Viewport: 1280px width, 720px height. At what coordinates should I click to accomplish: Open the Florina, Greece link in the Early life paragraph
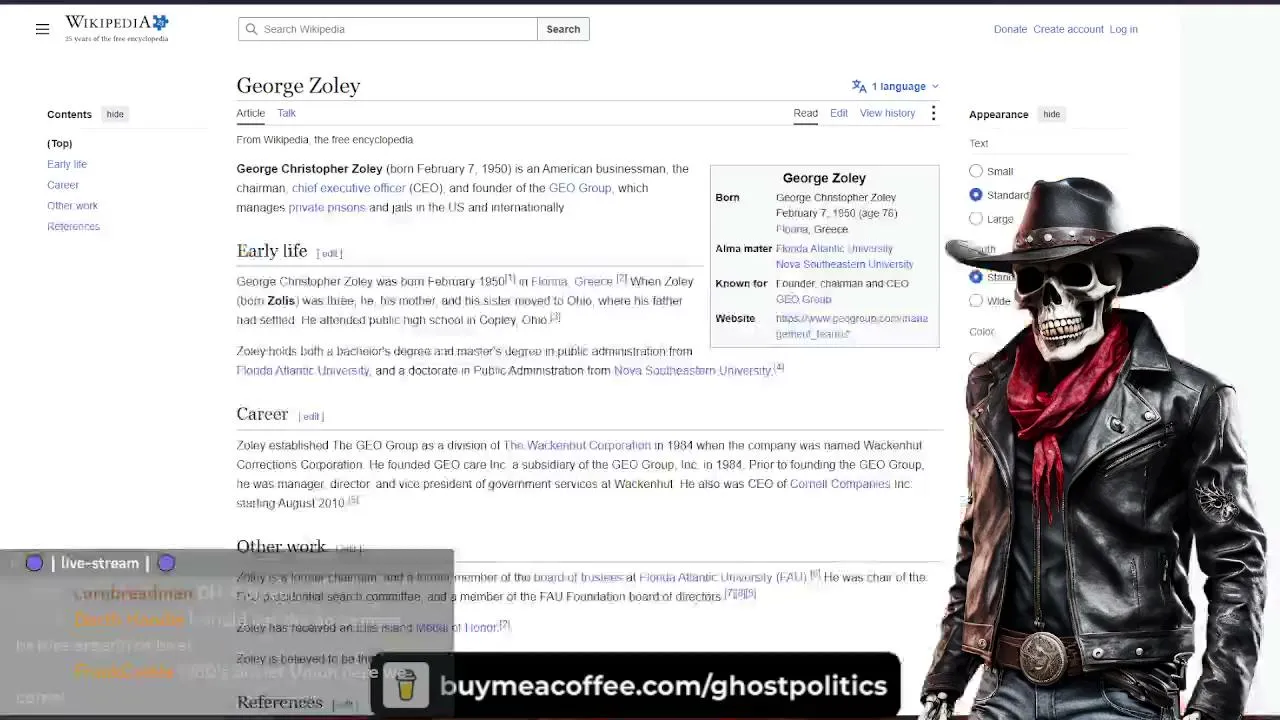[572, 281]
